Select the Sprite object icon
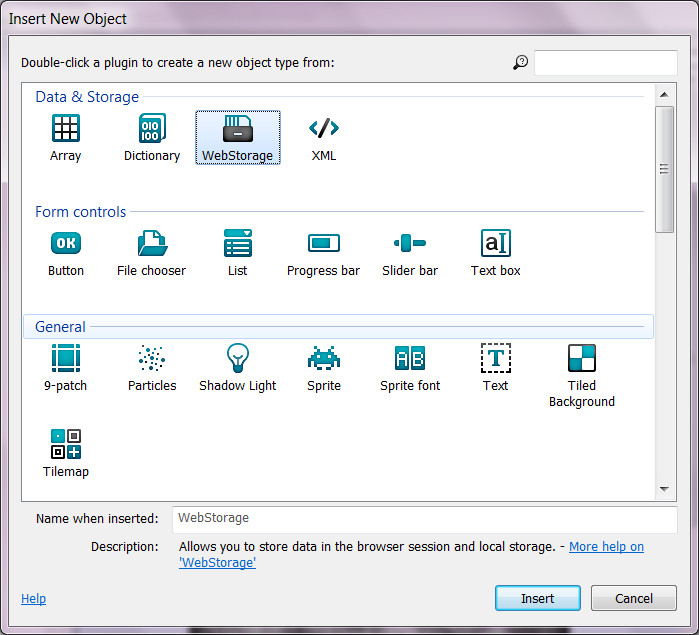The width and height of the screenshot is (699, 635). coord(324,359)
